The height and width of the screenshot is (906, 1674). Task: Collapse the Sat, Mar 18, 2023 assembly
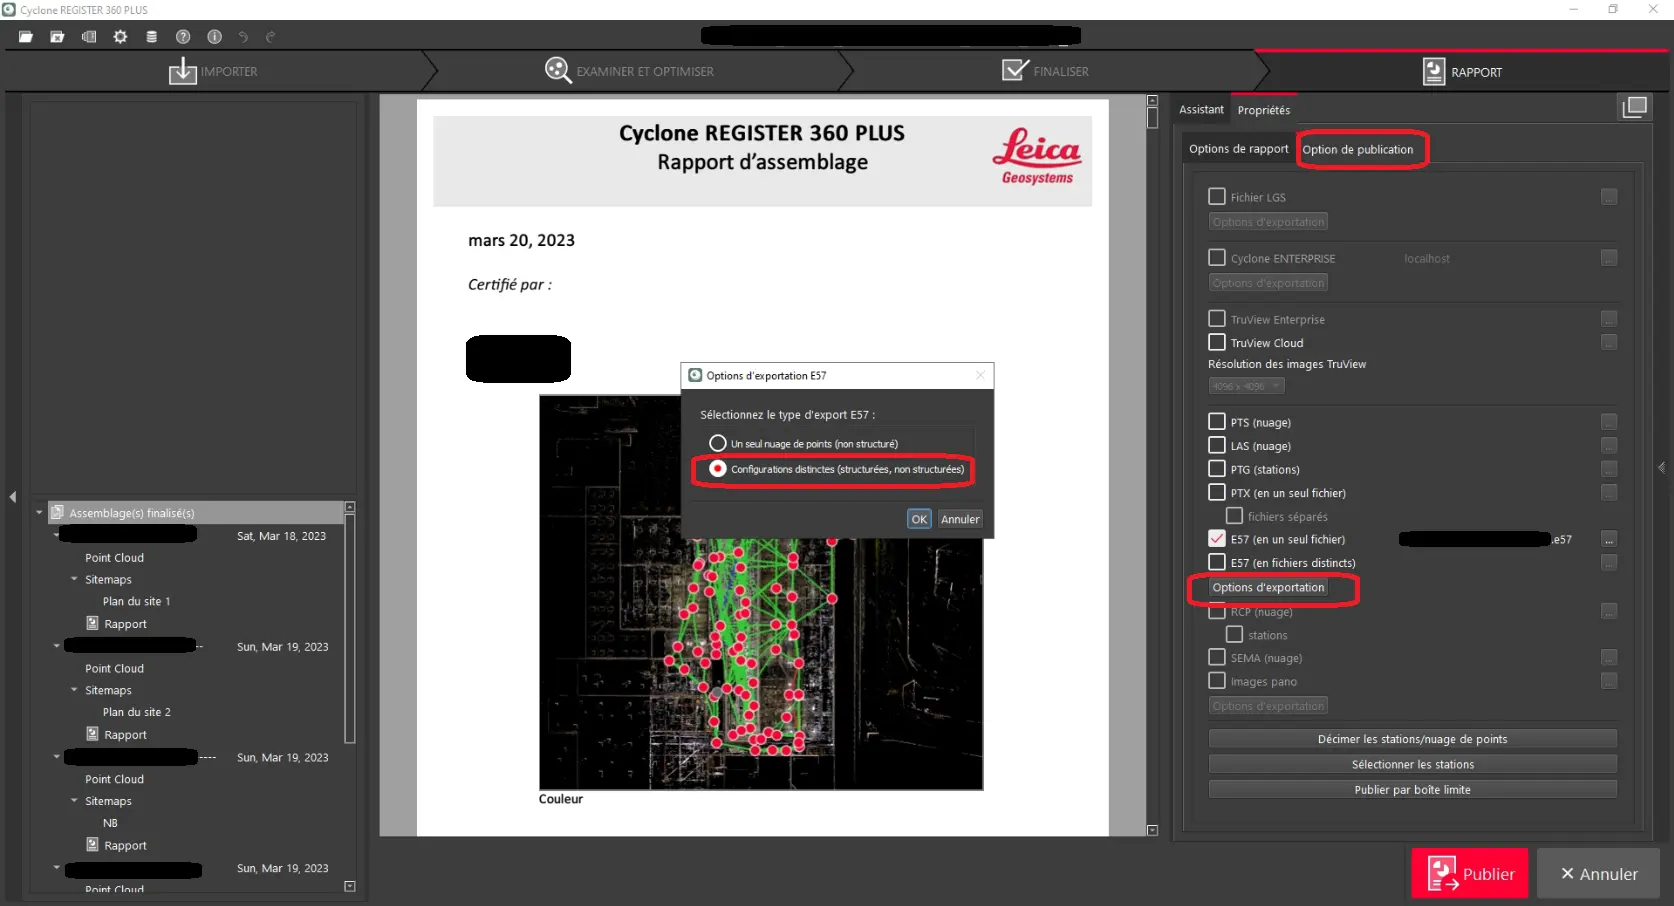pyautogui.click(x=56, y=535)
